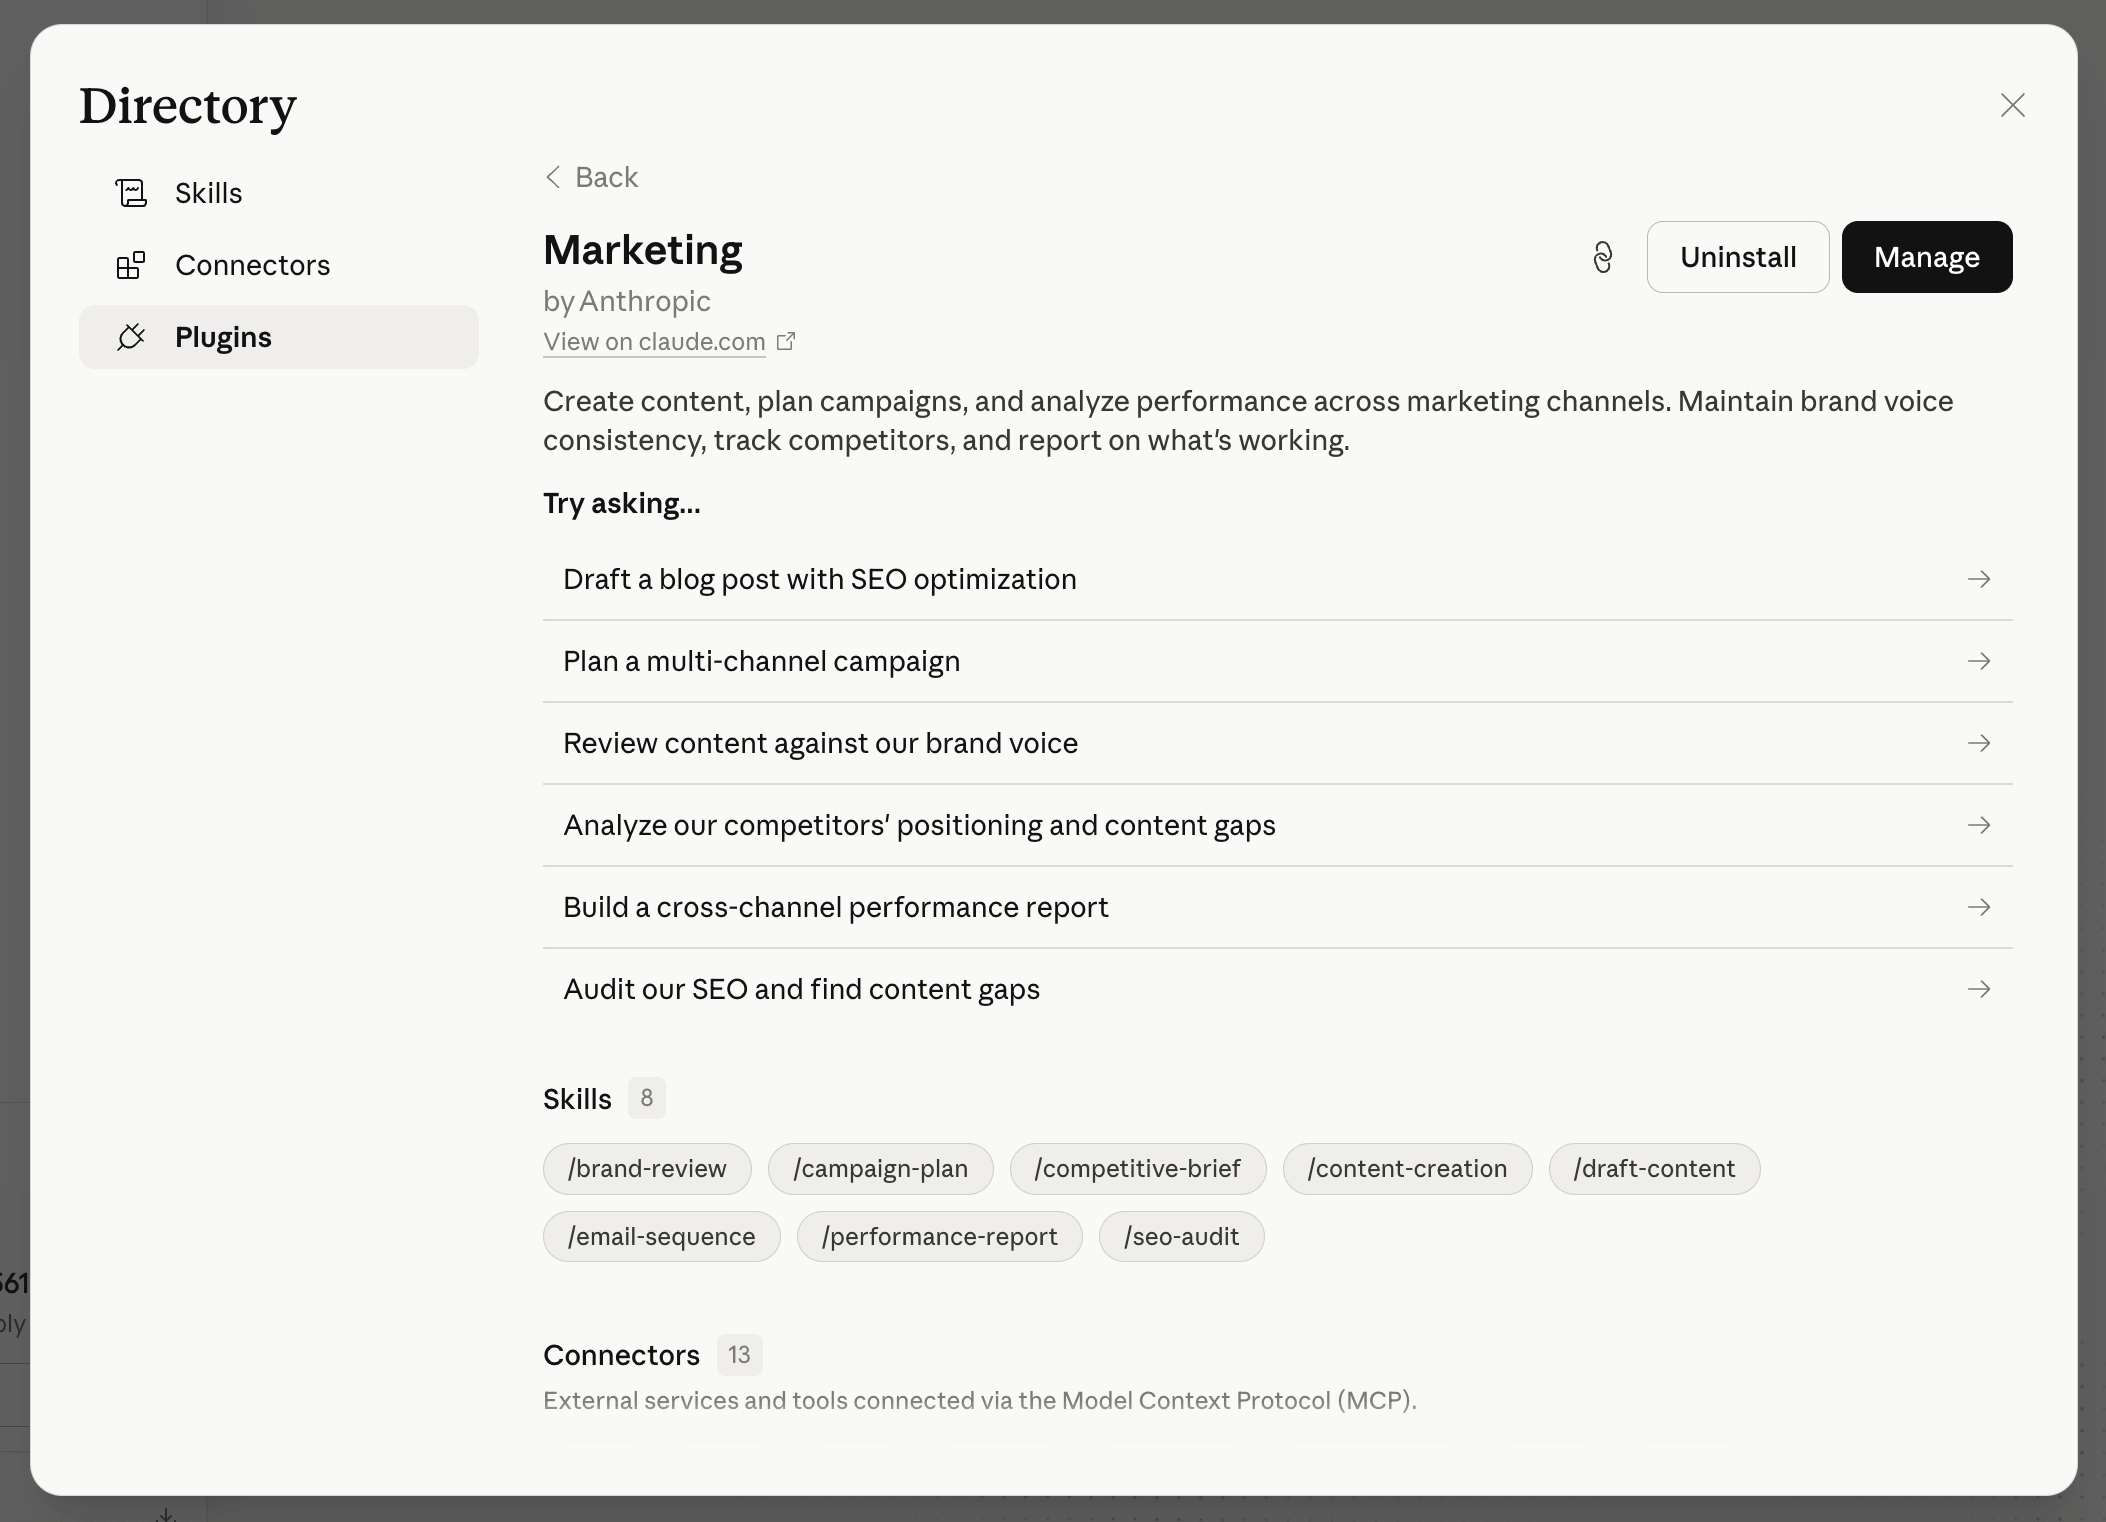Select the /seo-audit skill chip
The height and width of the screenshot is (1522, 2106).
coord(1182,1237)
